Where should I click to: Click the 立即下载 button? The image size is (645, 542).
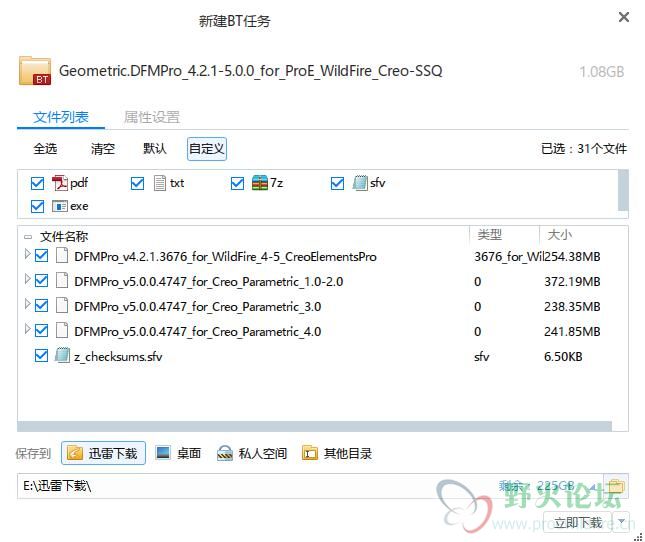pos(578,522)
